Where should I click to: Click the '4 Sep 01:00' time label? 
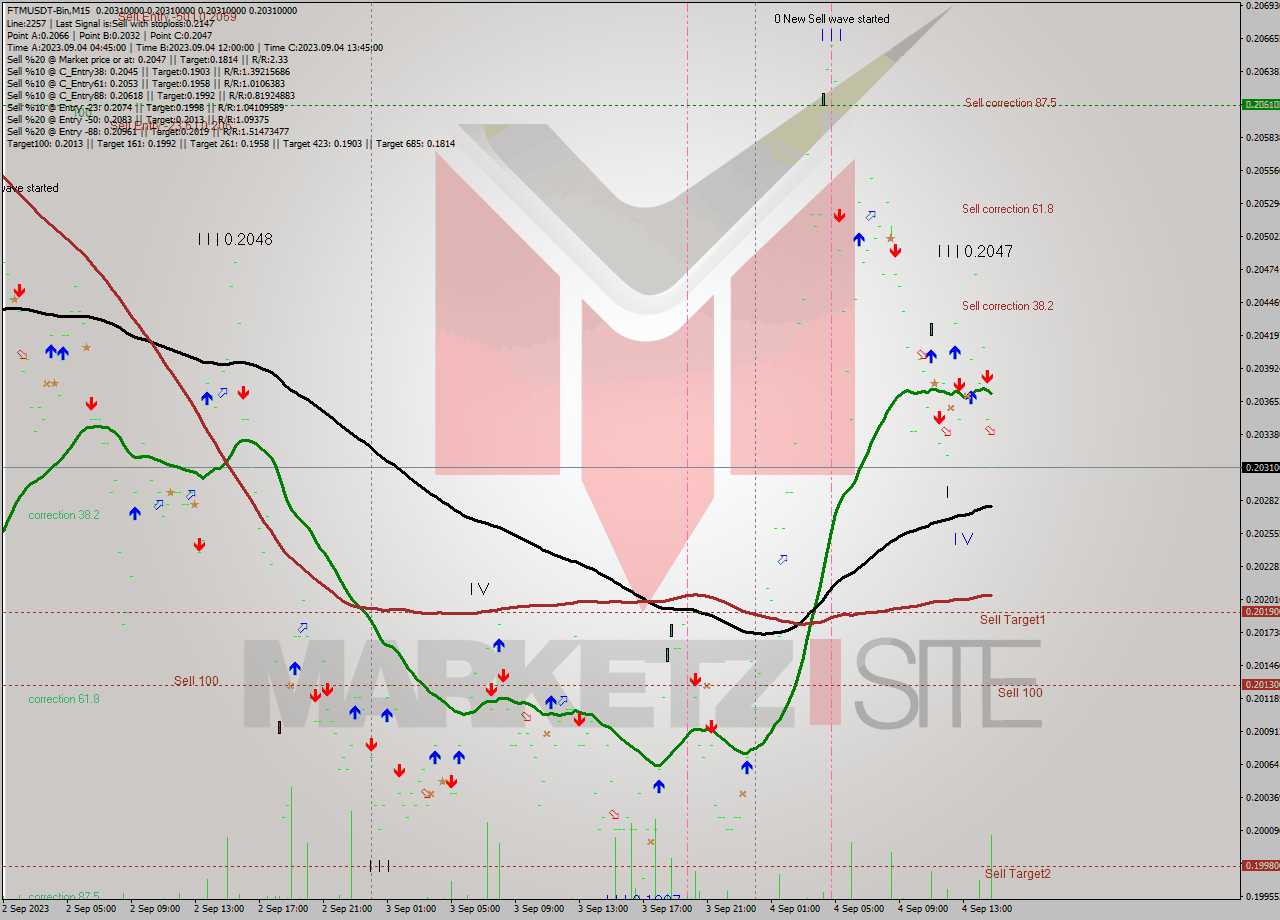pos(794,909)
